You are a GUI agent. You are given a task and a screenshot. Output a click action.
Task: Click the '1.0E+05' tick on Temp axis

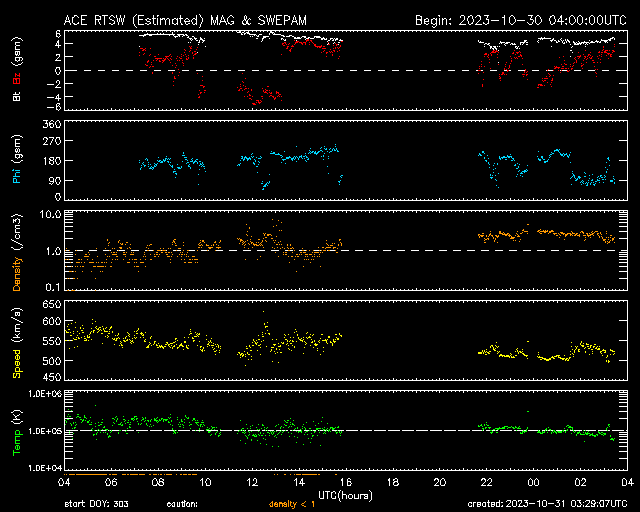(x=45, y=431)
